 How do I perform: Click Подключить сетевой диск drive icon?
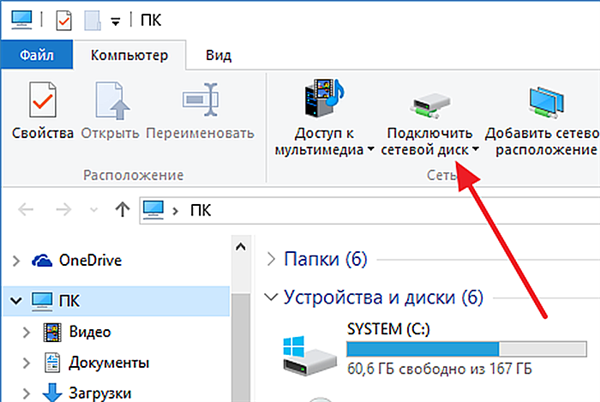(x=430, y=104)
